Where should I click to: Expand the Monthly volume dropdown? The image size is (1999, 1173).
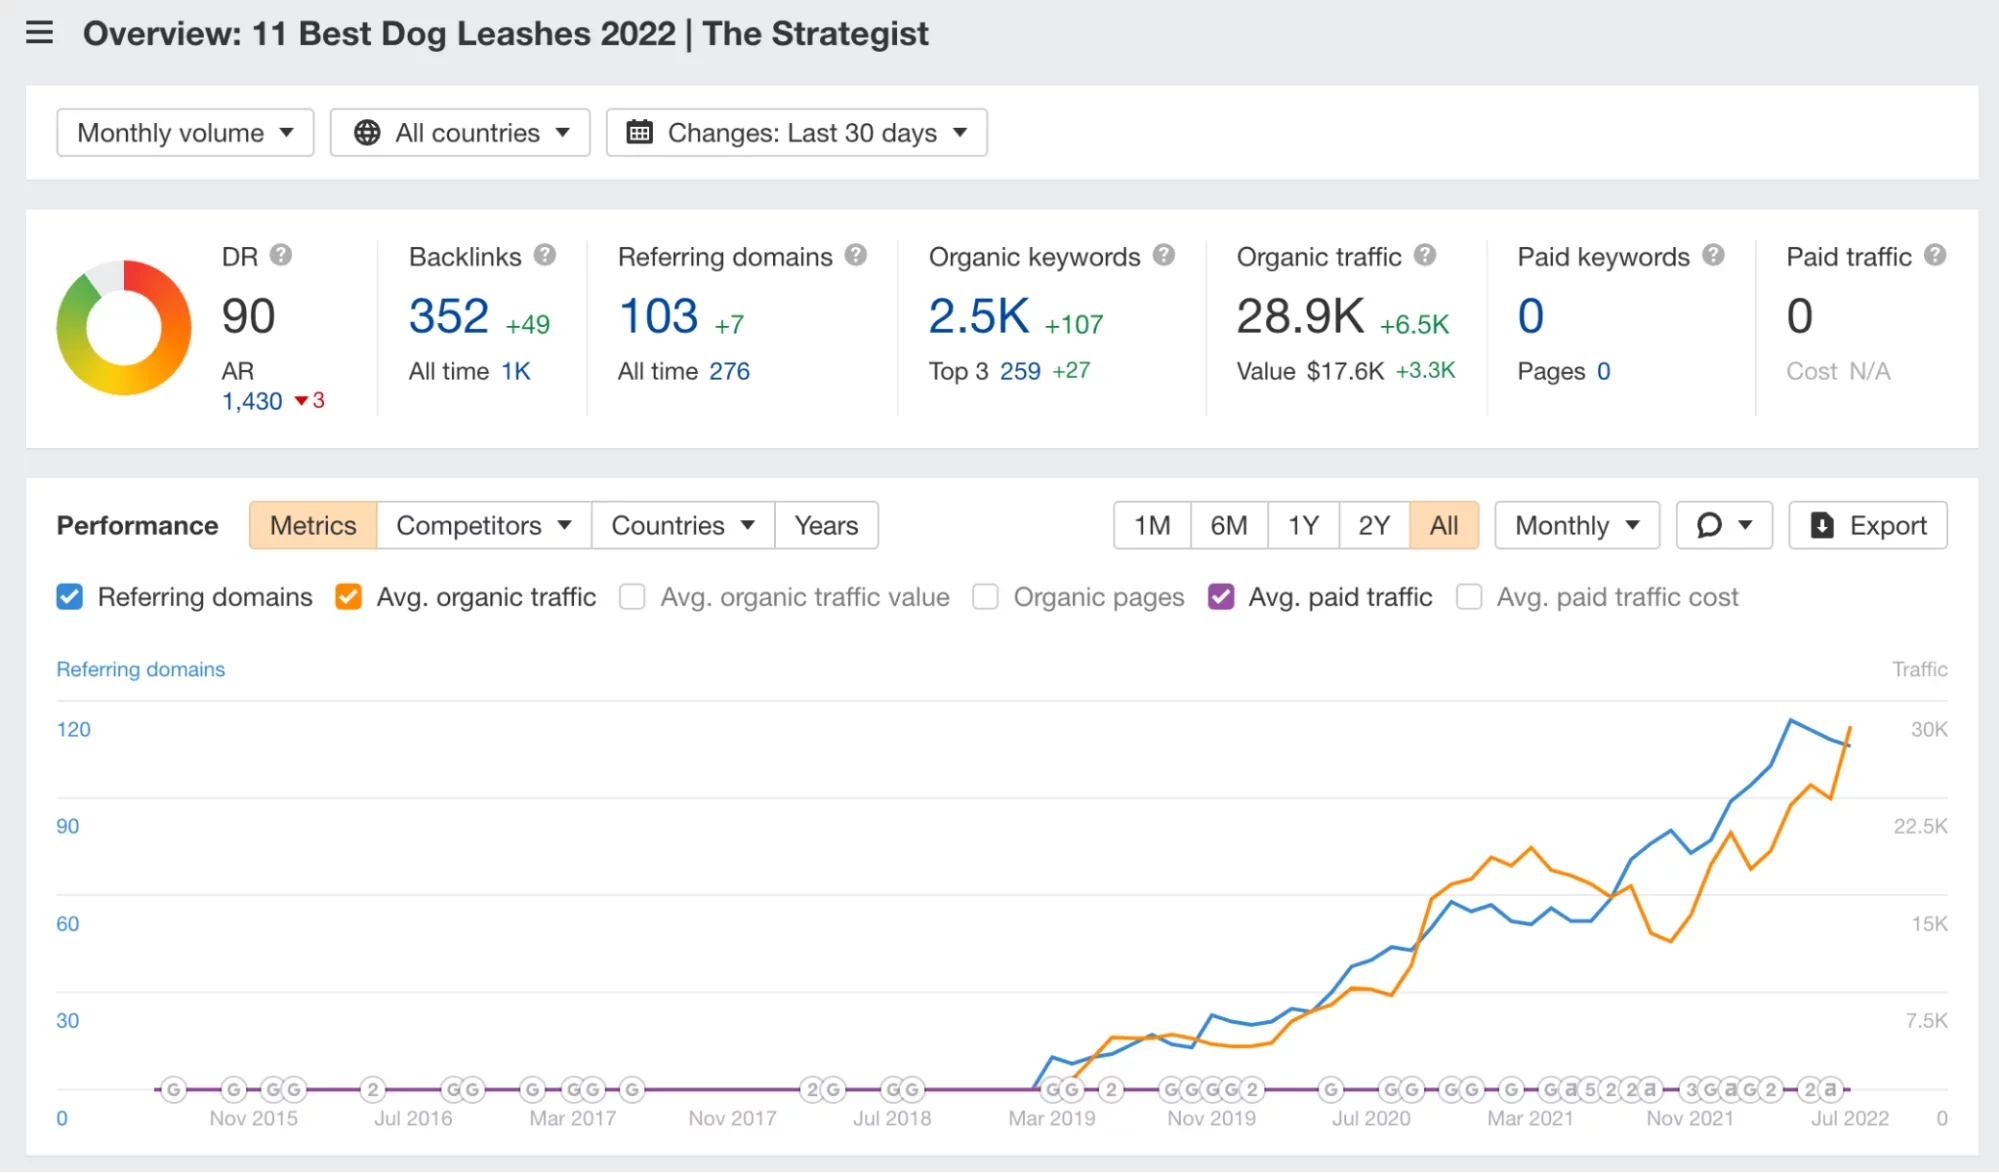(x=185, y=132)
